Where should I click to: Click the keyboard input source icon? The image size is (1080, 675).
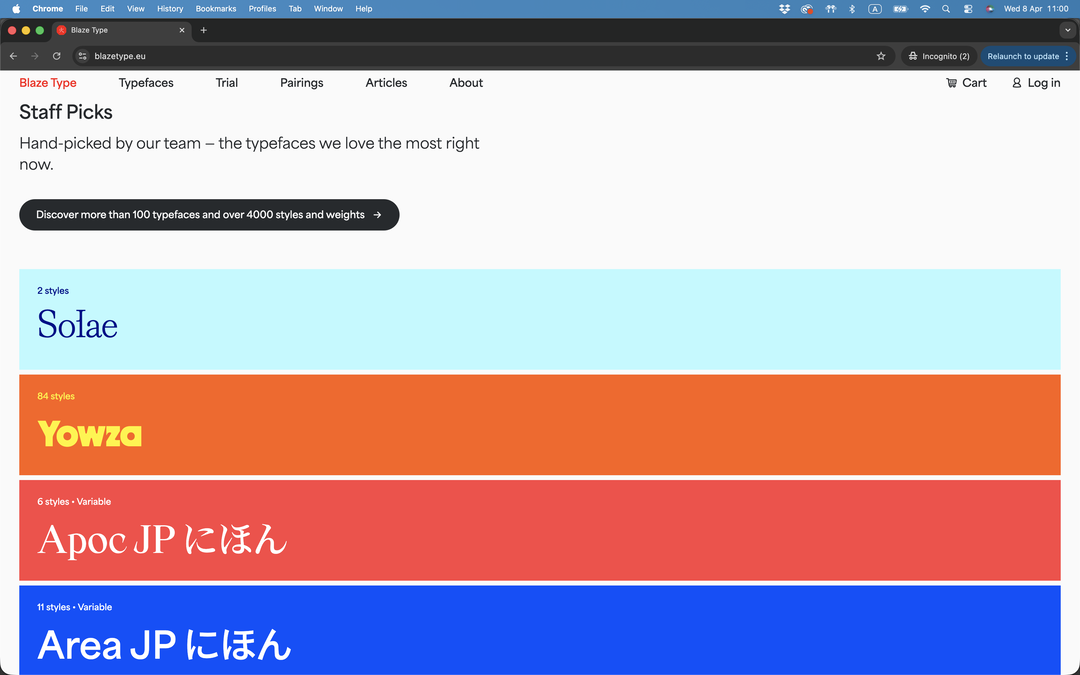(x=875, y=9)
